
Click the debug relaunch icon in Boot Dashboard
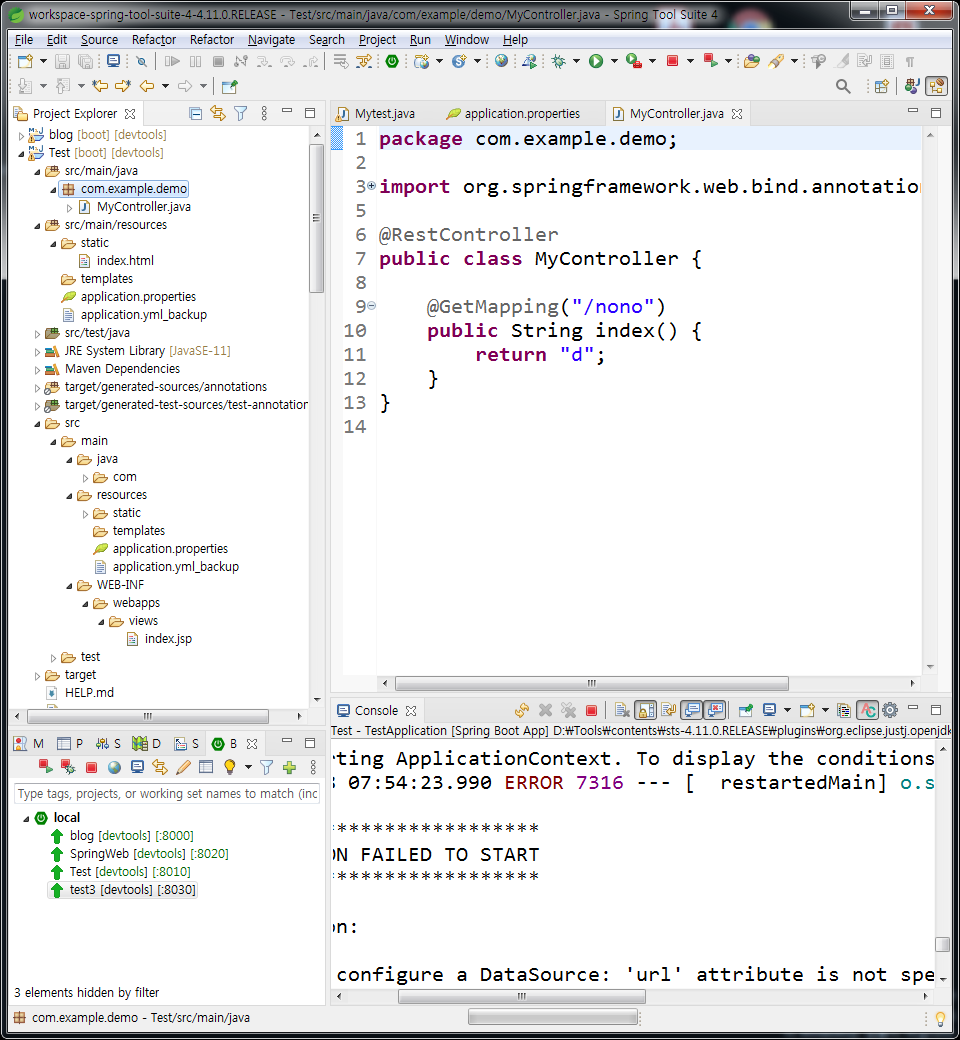tap(68, 767)
